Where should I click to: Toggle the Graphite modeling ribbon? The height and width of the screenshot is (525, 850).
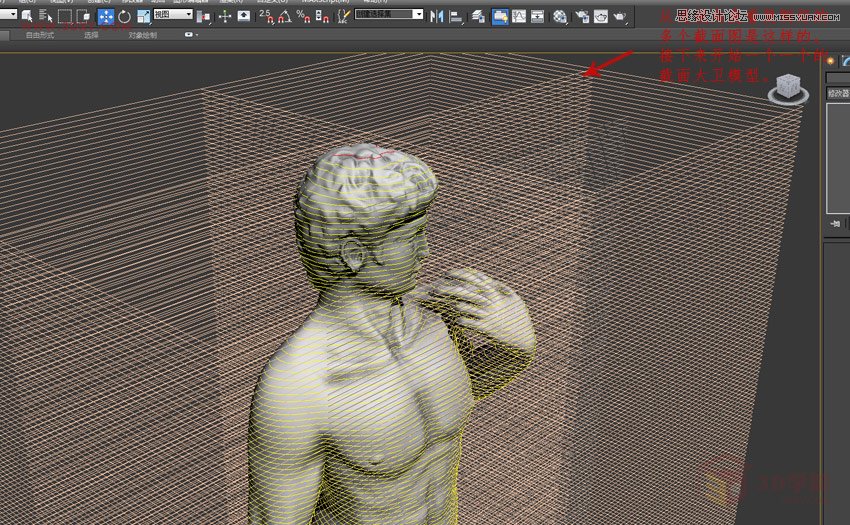coord(500,17)
